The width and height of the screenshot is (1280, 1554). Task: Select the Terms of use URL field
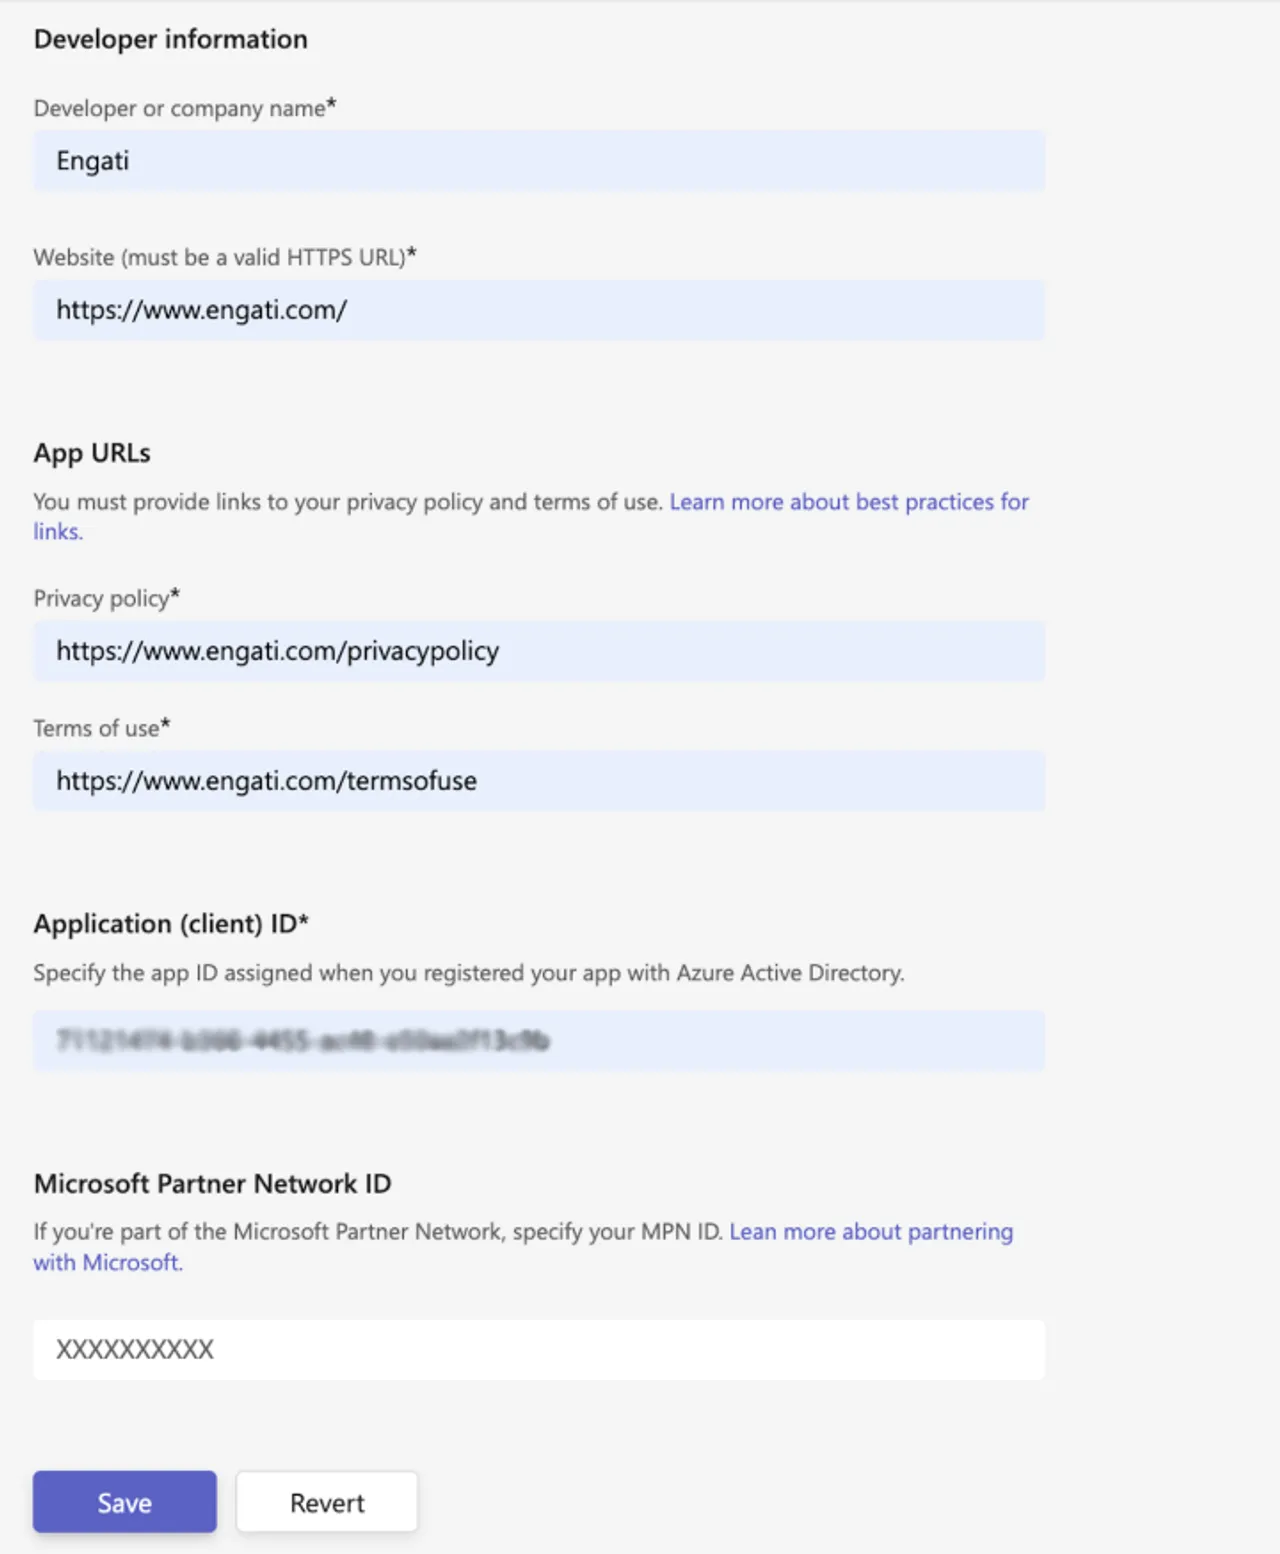[x=540, y=781]
